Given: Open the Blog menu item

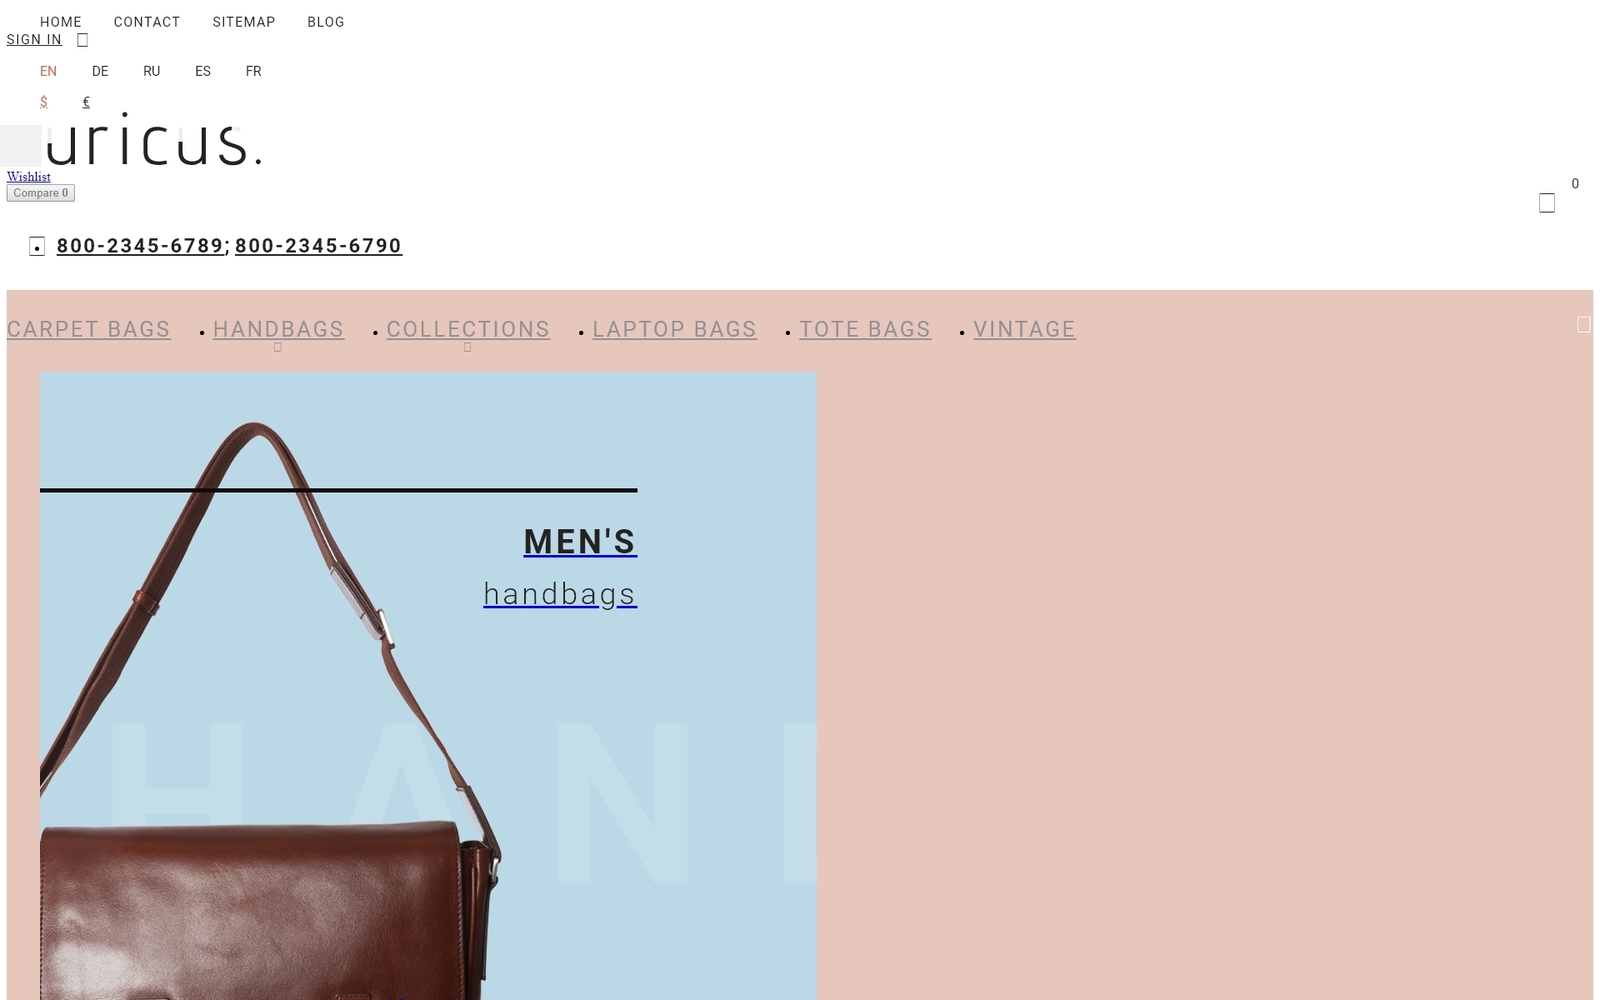Looking at the screenshot, I should coord(326,22).
